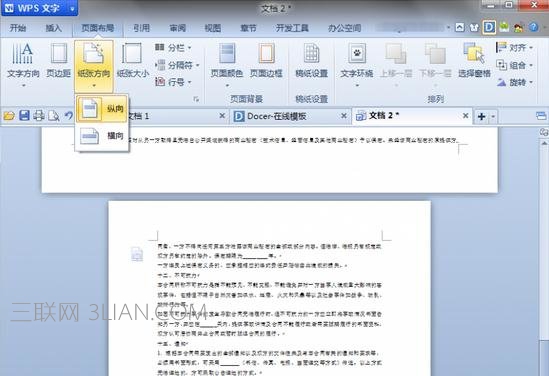Screen dimensions: 549x376
Task: Open the 文字环绕 text wrap tool
Action: [x=357, y=65]
